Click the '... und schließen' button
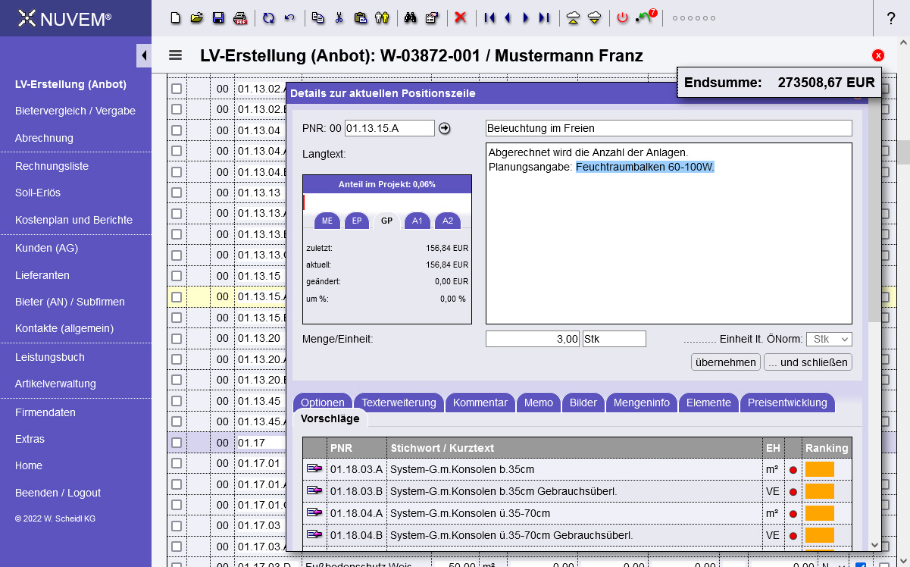Screen dimensions: 910x567 (808, 362)
